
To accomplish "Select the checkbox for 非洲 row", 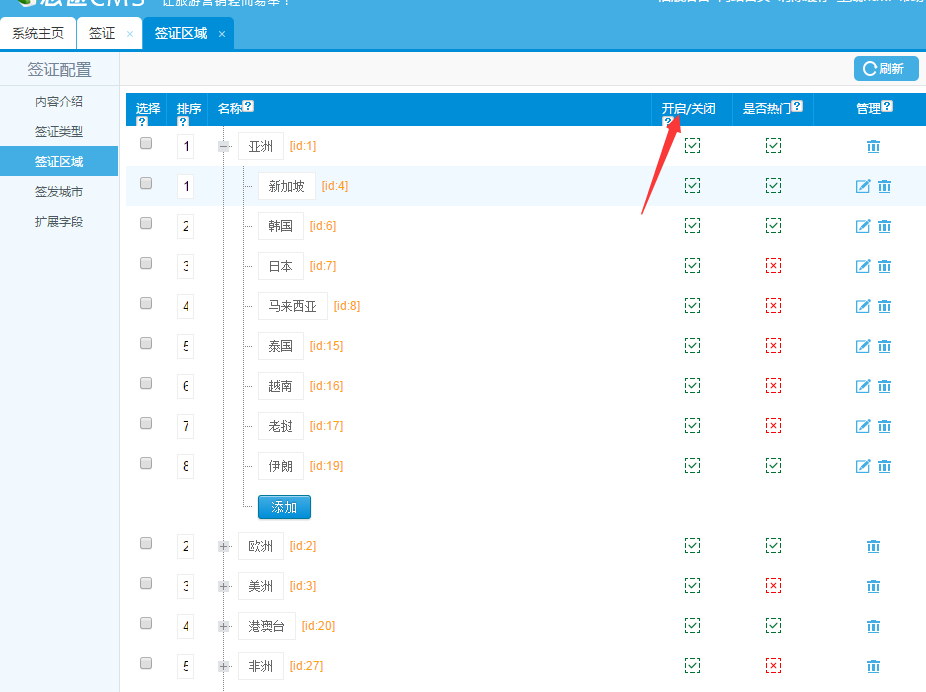I will (146, 663).
